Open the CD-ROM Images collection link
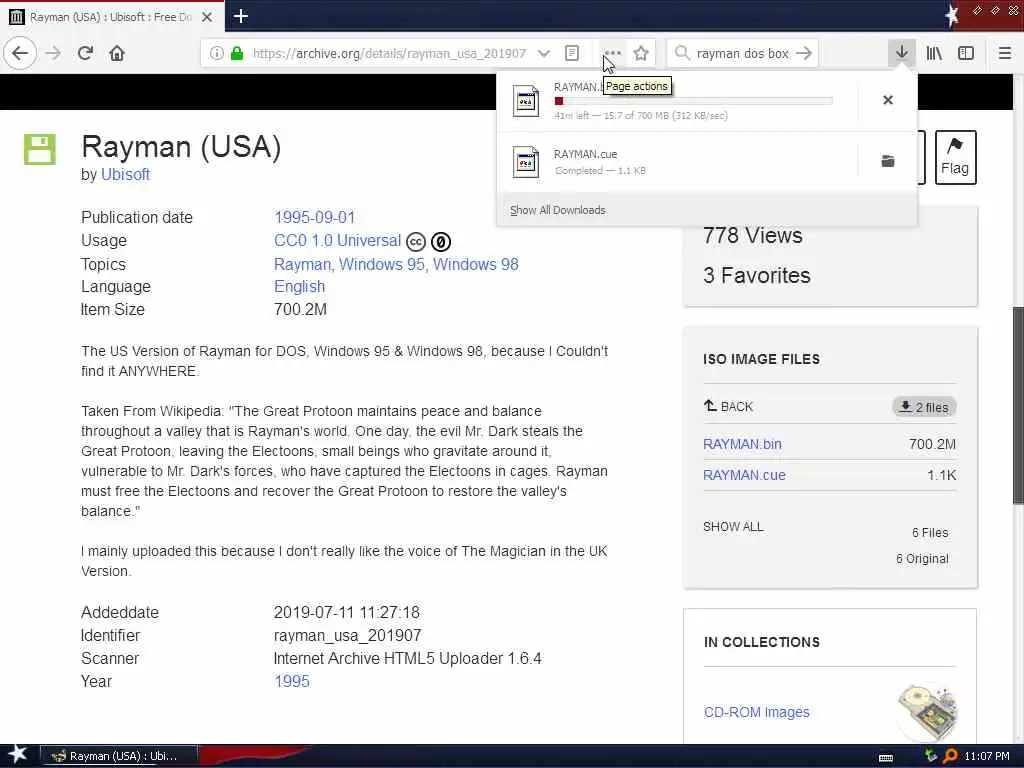This screenshot has width=1024, height=768. point(756,712)
